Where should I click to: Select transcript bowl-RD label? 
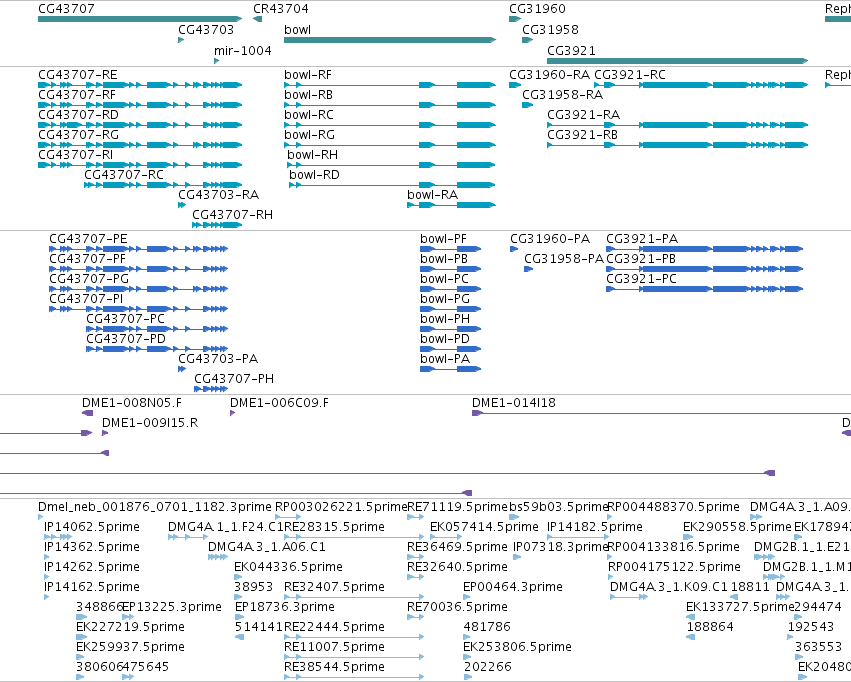pos(314,175)
